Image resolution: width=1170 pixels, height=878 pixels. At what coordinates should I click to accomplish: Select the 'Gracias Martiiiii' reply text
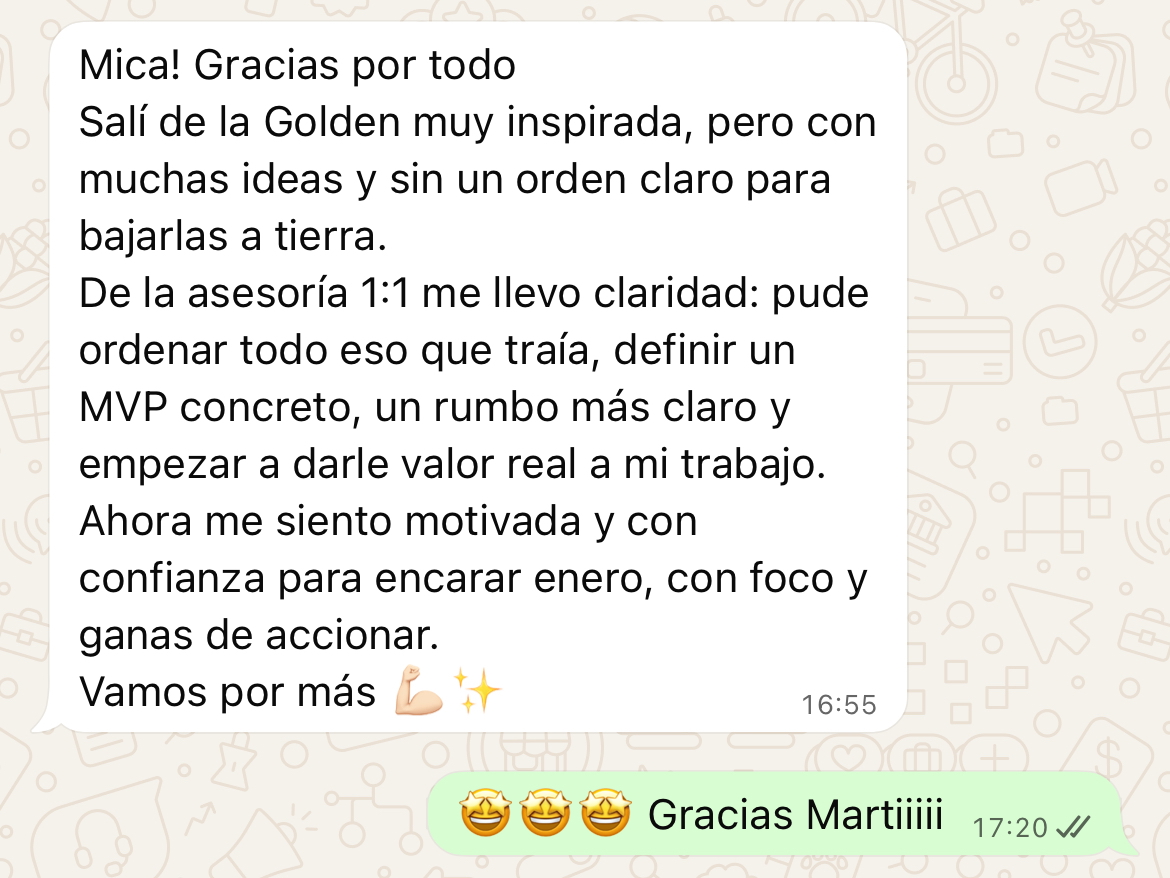[x=795, y=814]
